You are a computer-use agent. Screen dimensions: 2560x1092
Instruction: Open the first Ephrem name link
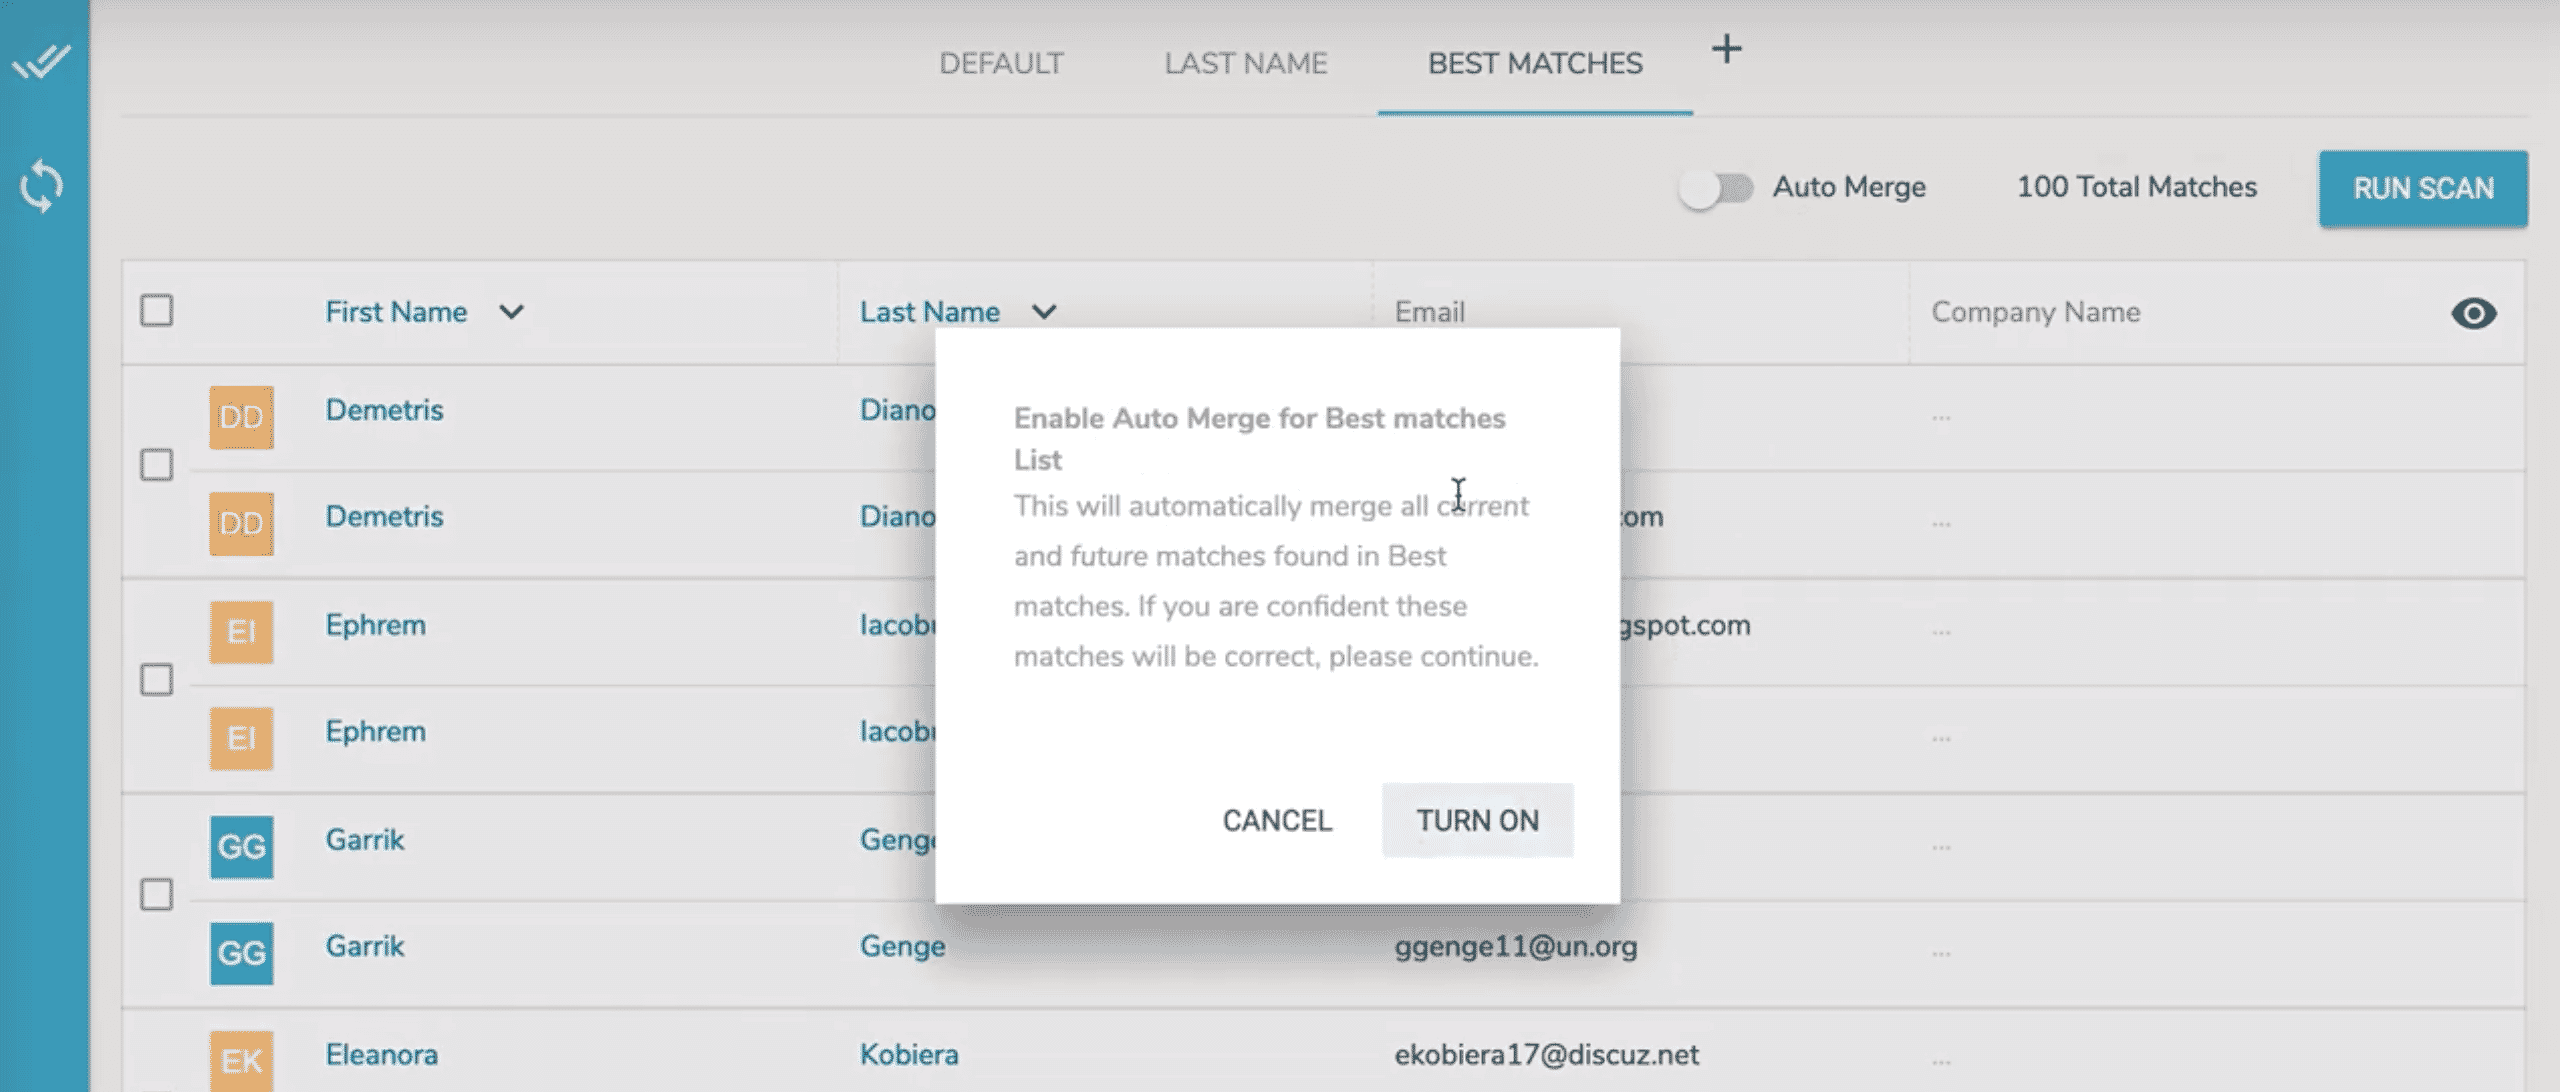(x=375, y=625)
